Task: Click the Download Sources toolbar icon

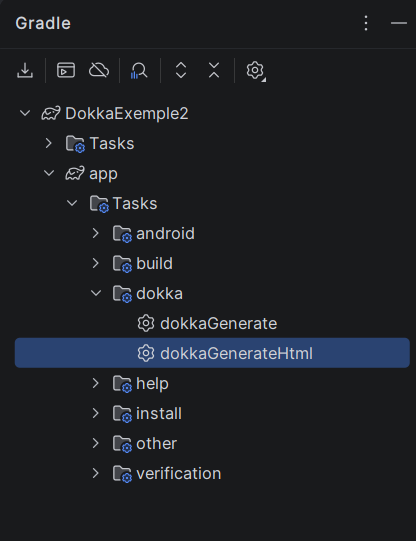Action: click(x=25, y=70)
